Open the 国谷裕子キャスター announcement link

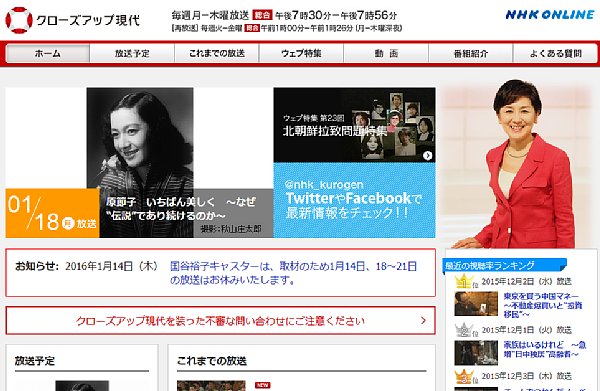(x=293, y=273)
